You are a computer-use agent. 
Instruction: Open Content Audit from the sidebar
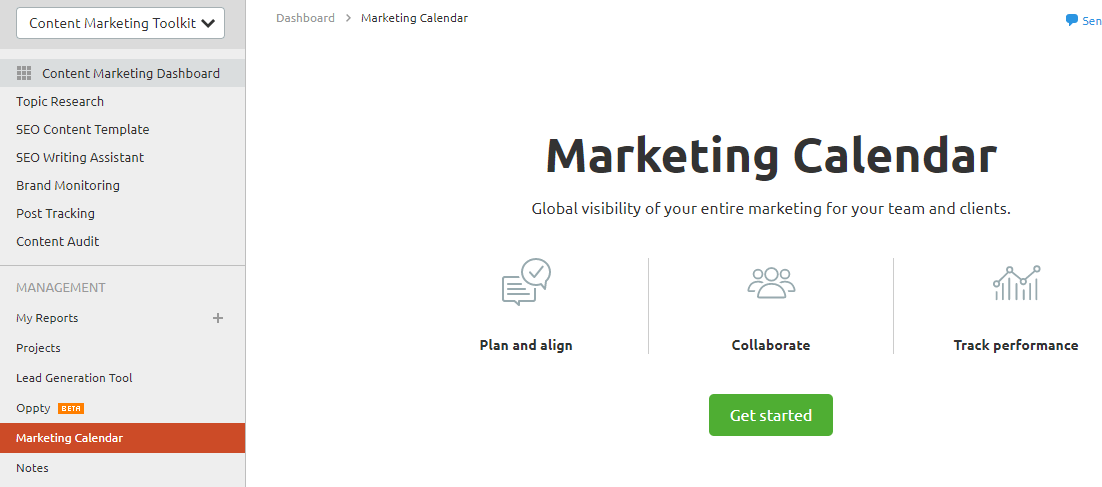(x=58, y=241)
